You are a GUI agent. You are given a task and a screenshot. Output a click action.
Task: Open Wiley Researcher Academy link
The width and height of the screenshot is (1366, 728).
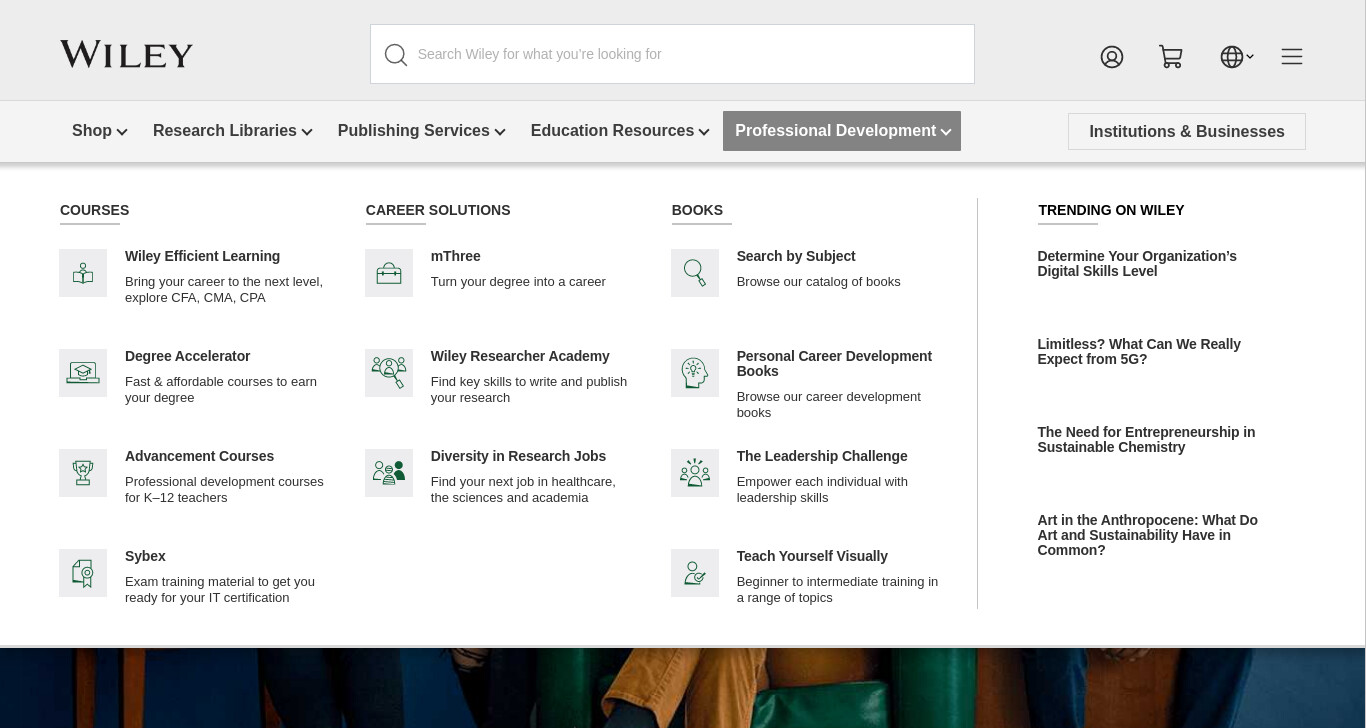(520, 357)
